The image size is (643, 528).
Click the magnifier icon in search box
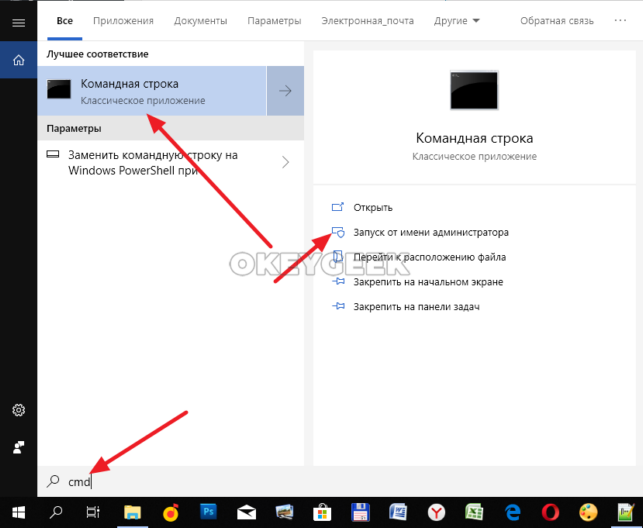pos(53,481)
